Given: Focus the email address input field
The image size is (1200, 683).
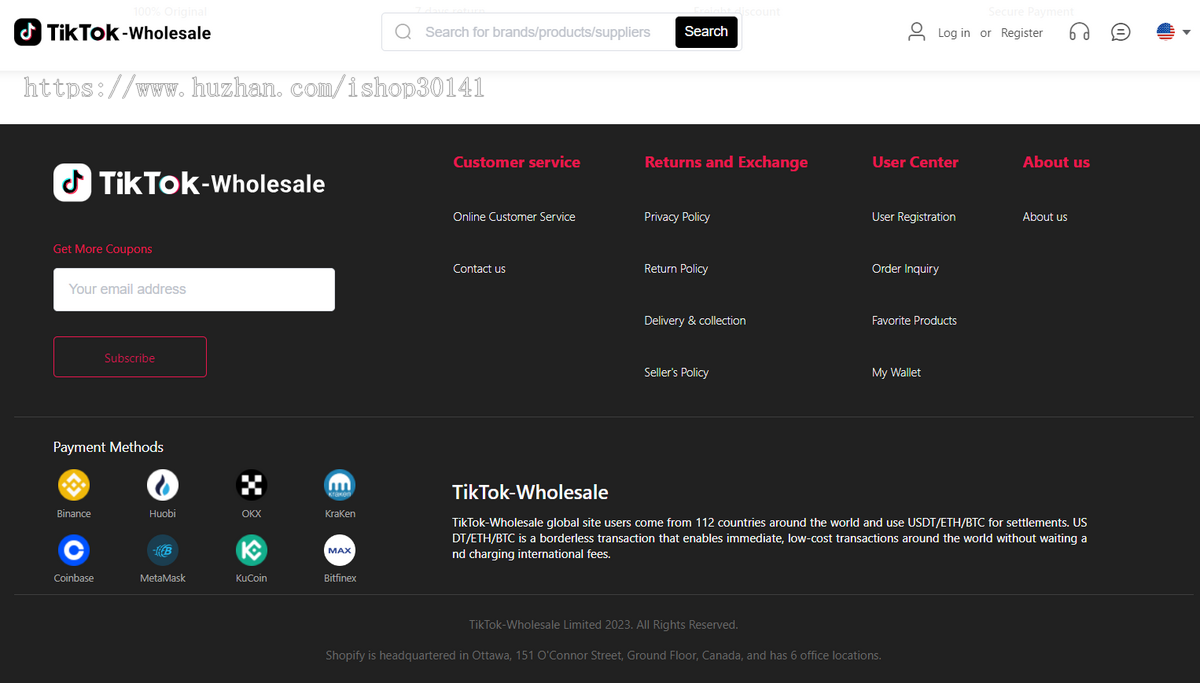Looking at the screenshot, I should (194, 289).
